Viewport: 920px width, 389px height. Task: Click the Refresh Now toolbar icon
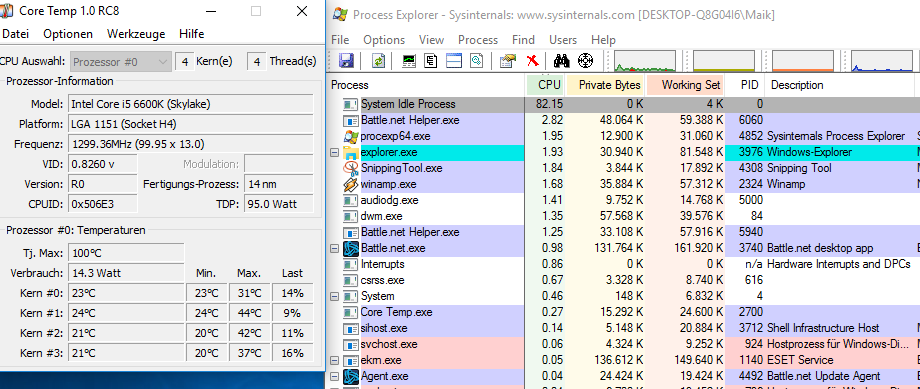click(x=379, y=60)
